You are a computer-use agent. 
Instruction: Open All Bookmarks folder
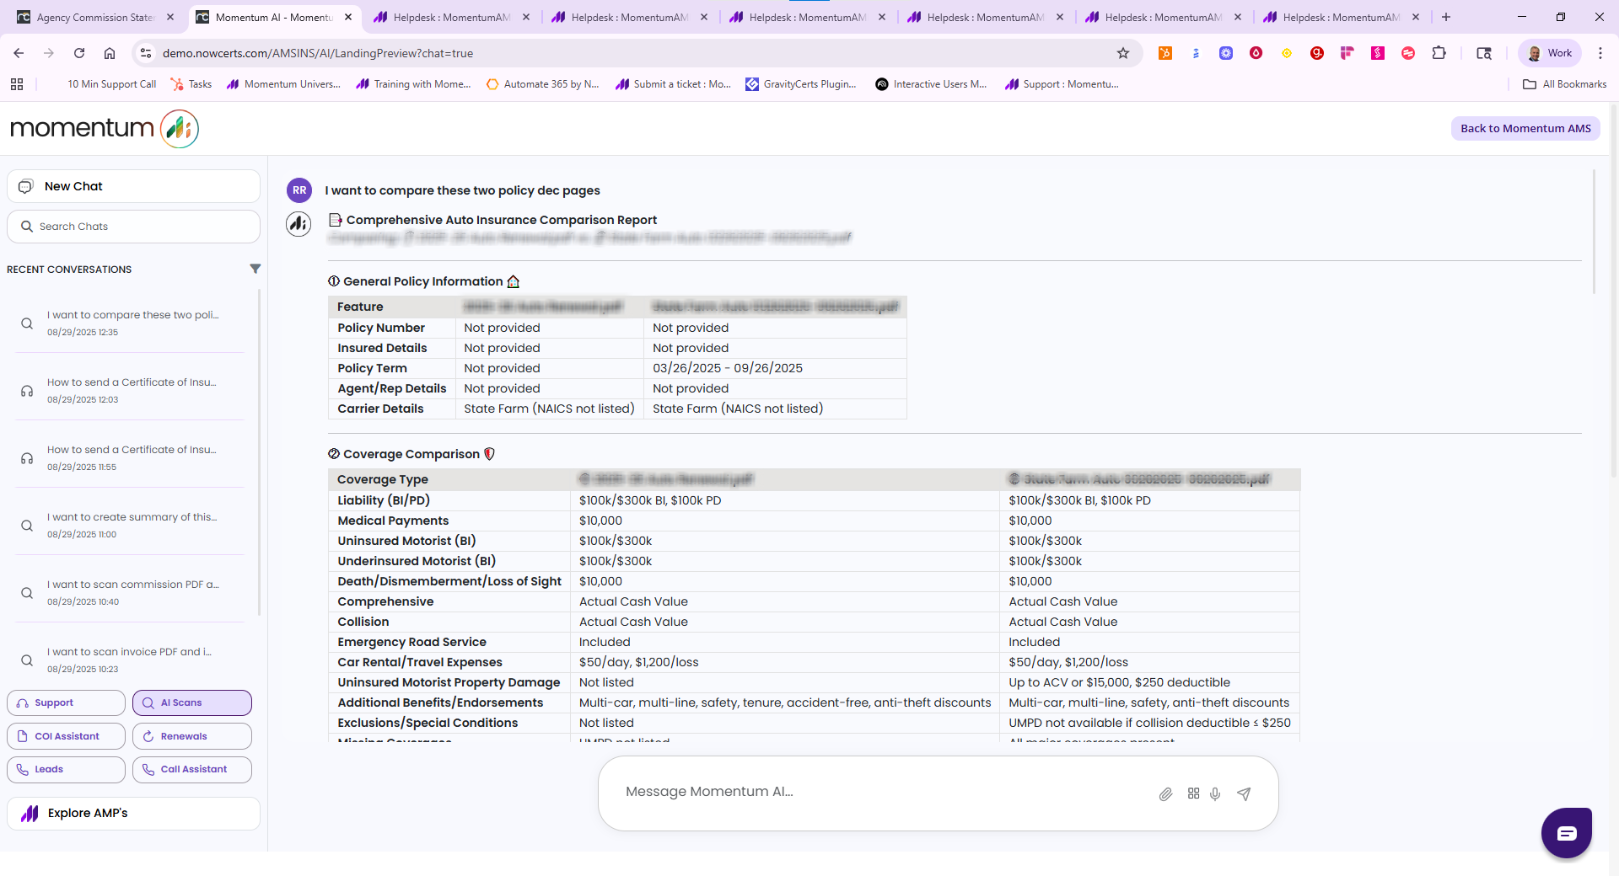coord(1564,84)
